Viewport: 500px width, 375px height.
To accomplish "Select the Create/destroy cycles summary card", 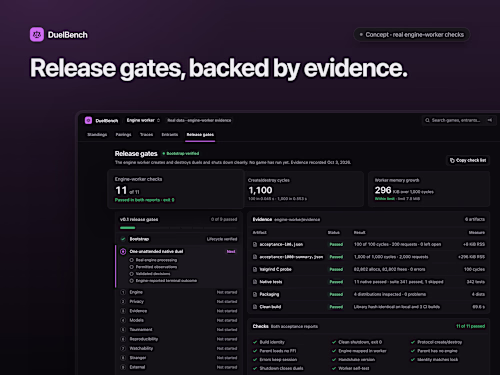I will pos(304,189).
